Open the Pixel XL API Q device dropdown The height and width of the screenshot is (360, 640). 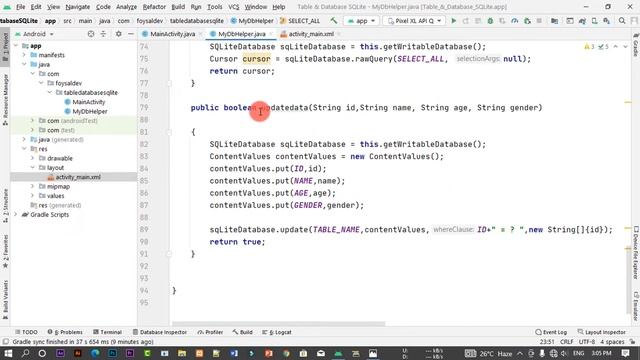414,21
